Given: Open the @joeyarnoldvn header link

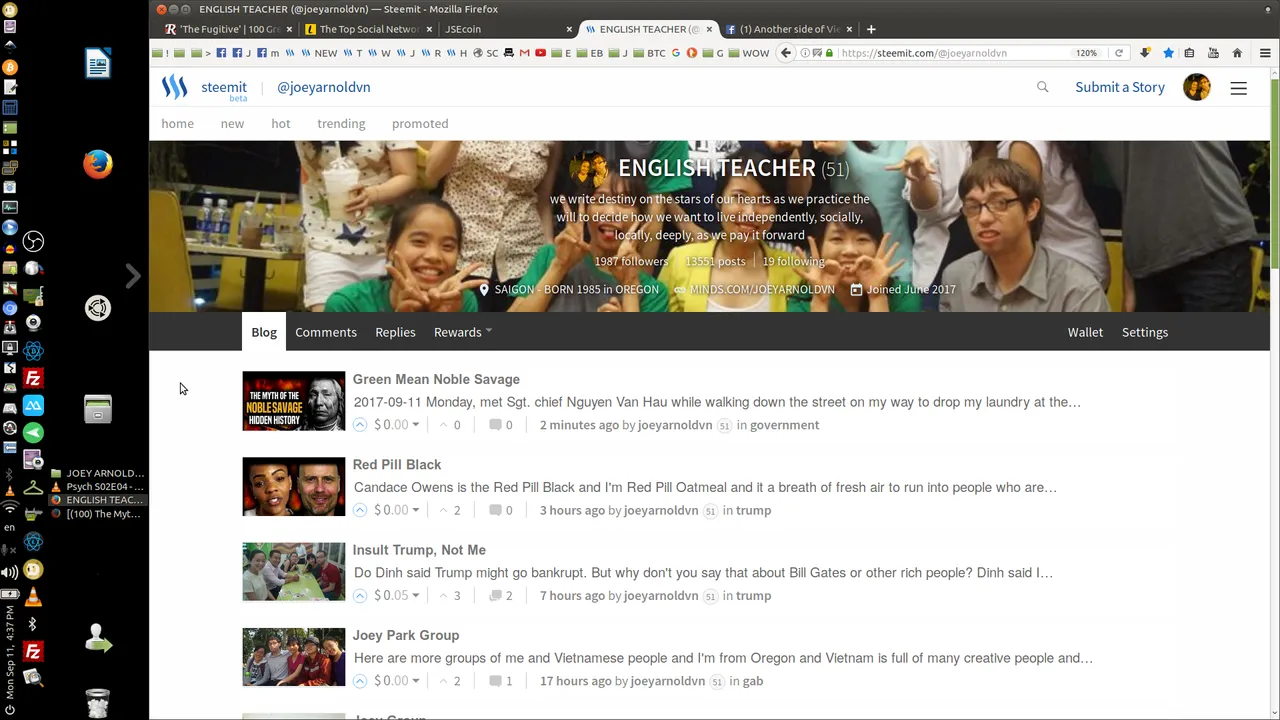Looking at the screenshot, I should pyautogui.click(x=324, y=87).
